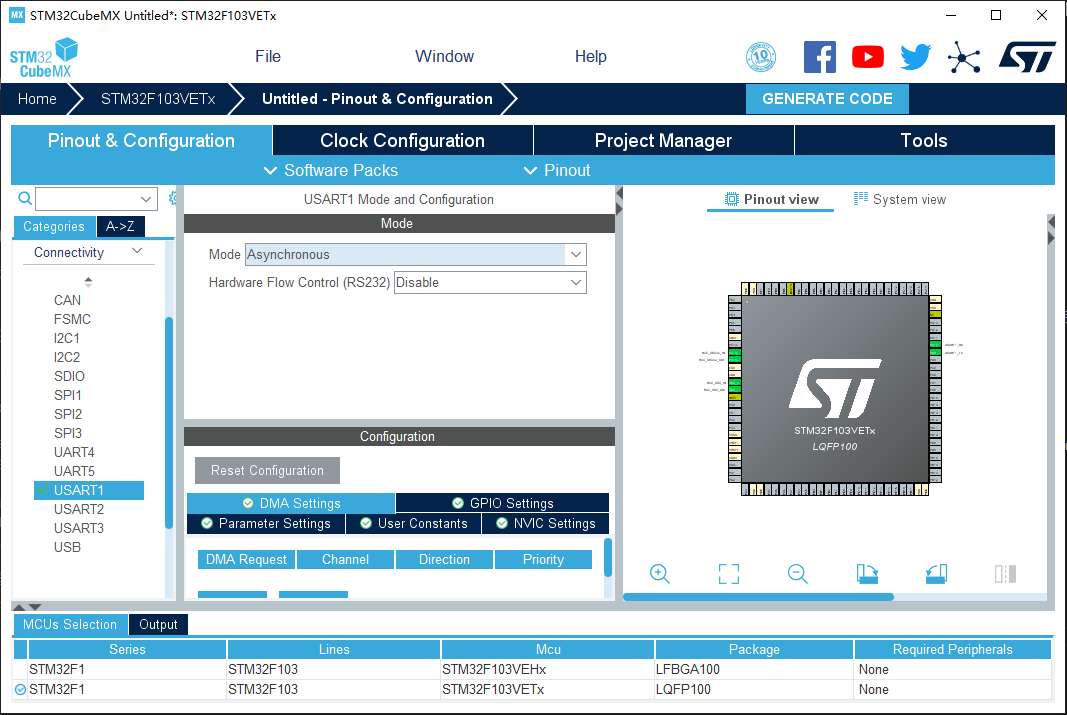Select the enabled USART1 peripheral

pos(88,490)
